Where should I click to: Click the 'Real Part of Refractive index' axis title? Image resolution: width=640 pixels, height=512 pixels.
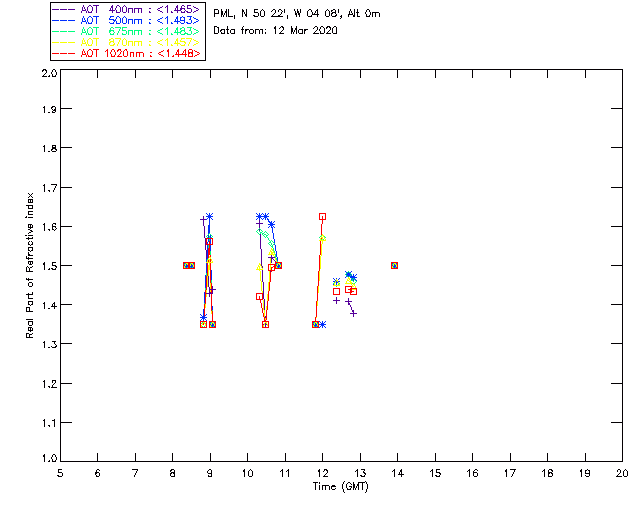29,265
